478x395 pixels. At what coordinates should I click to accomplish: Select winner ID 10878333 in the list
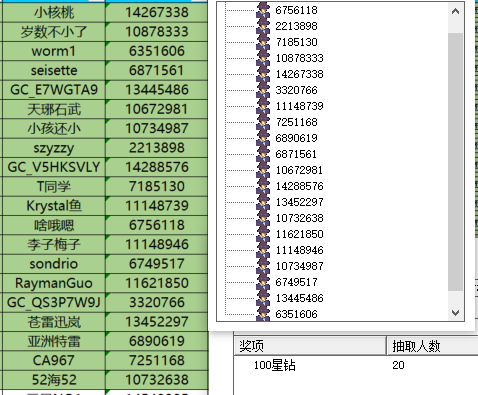[x=299, y=58]
